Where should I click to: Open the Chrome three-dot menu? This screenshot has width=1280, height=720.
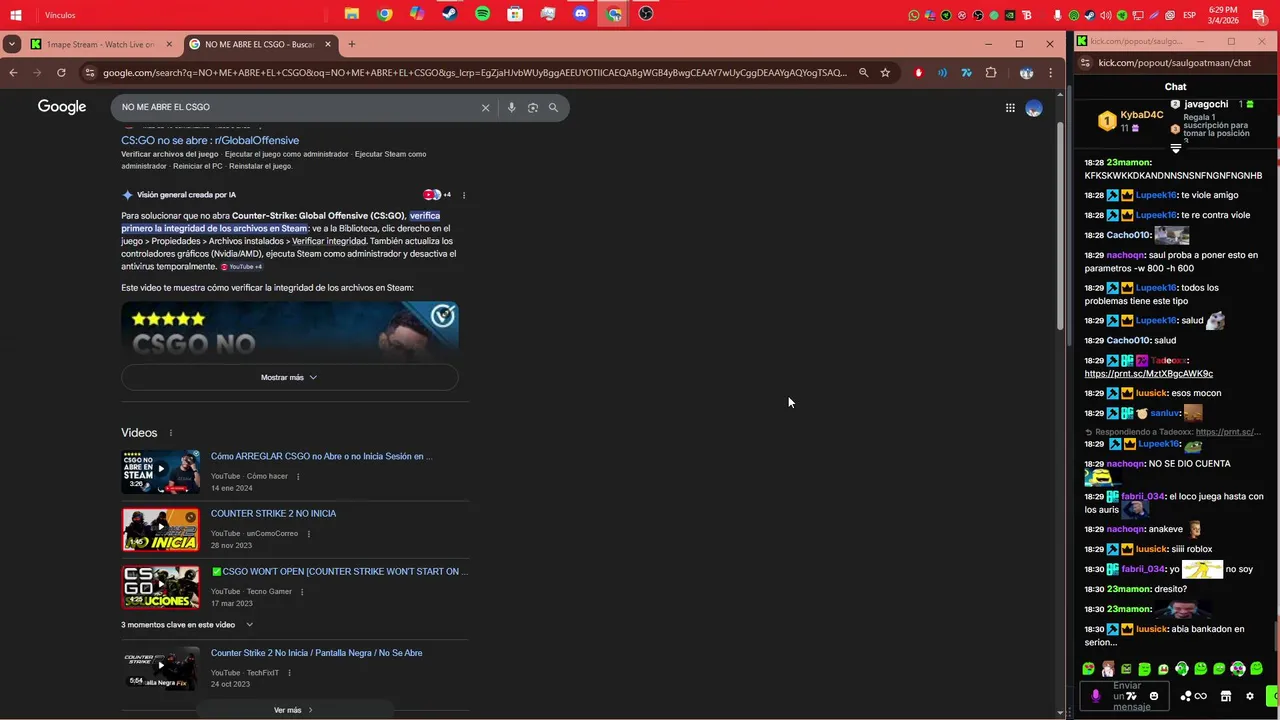pos(1050,73)
